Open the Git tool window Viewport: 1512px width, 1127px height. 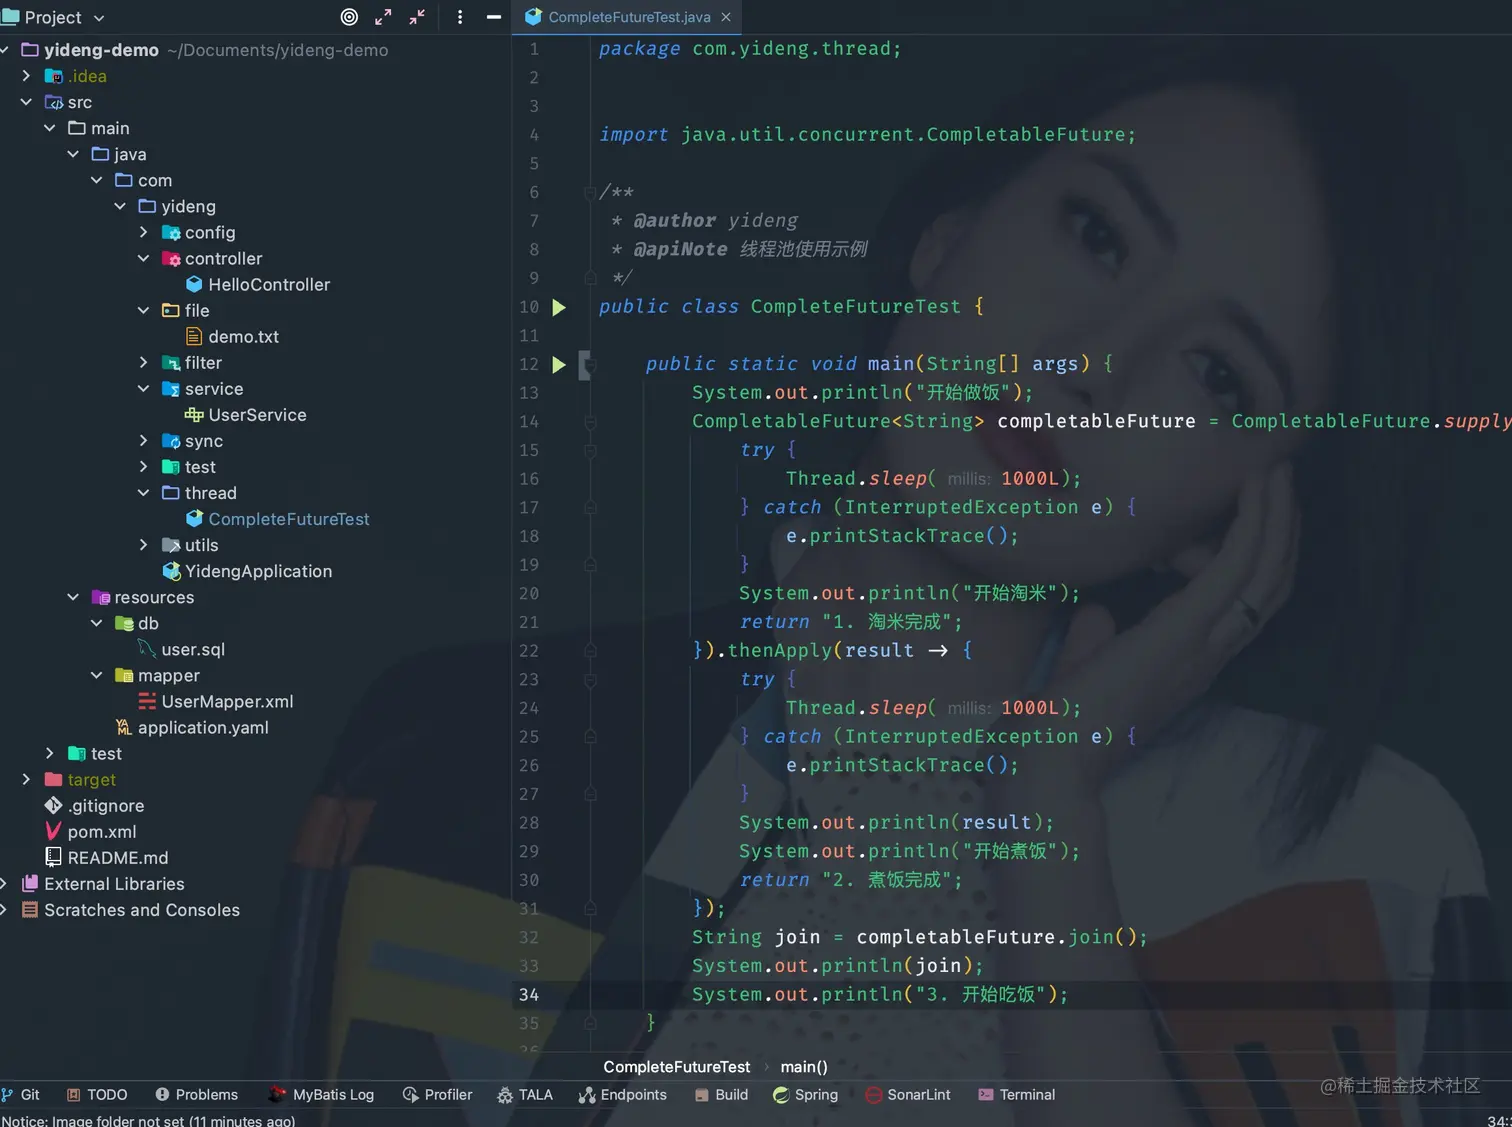click(x=21, y=1094)
